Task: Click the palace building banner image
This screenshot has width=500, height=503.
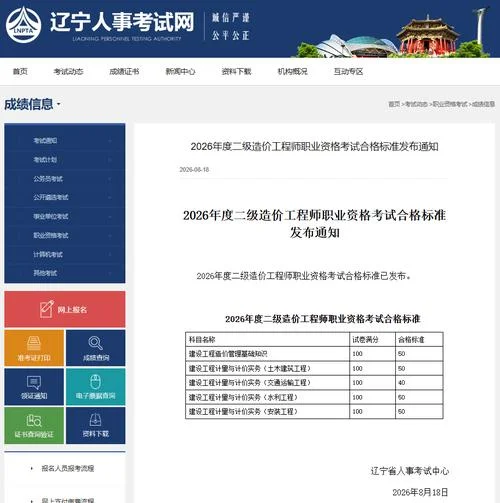Action: (x=427, y=36)
